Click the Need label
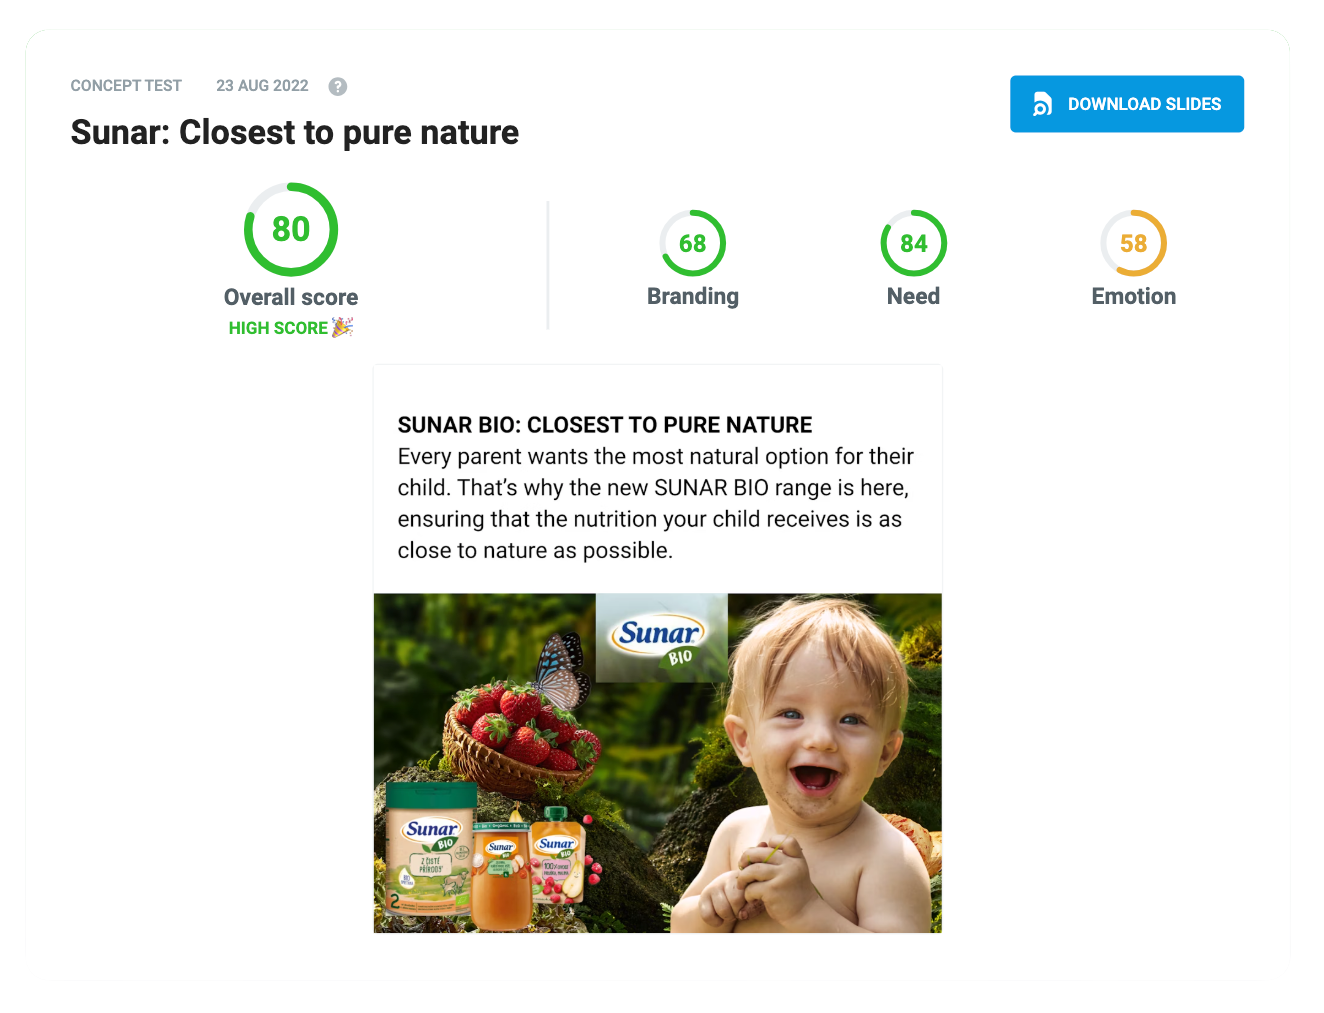 point(914,296)
